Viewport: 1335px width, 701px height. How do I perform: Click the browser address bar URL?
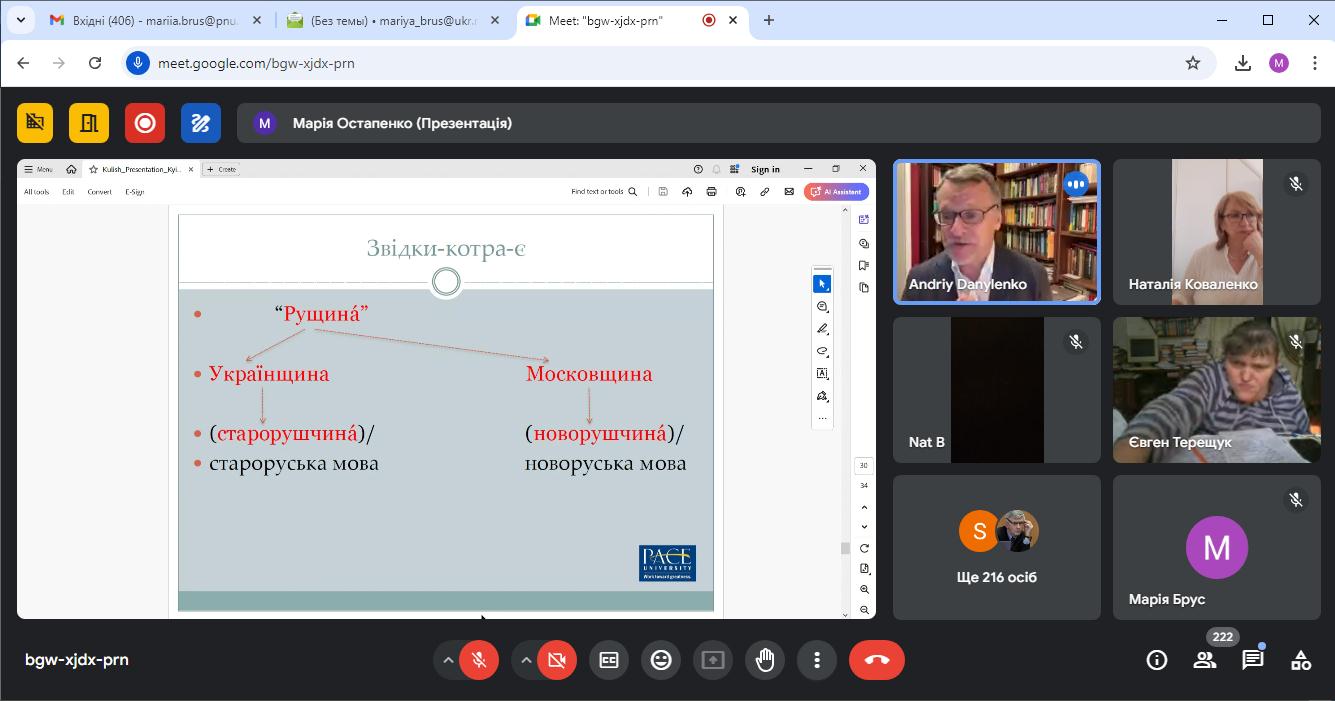click(x=256, y=63)
